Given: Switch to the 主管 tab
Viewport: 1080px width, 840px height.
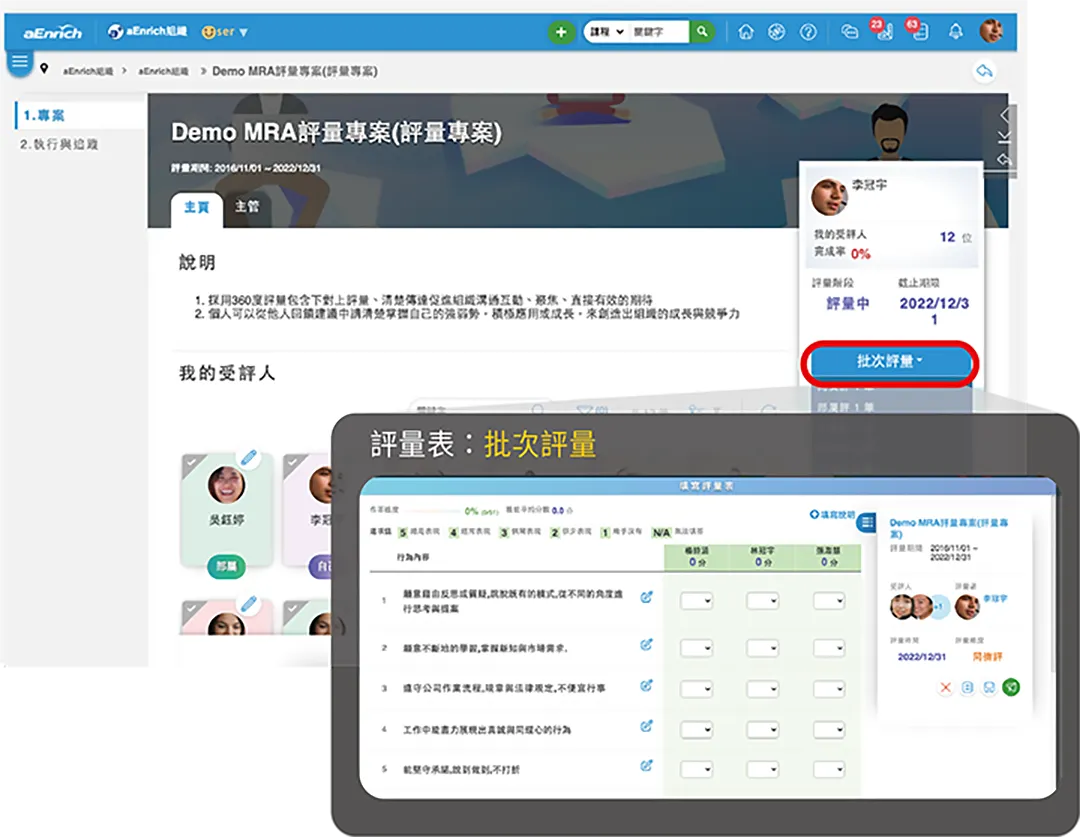Looking at the screenshot, I should 247,207.
